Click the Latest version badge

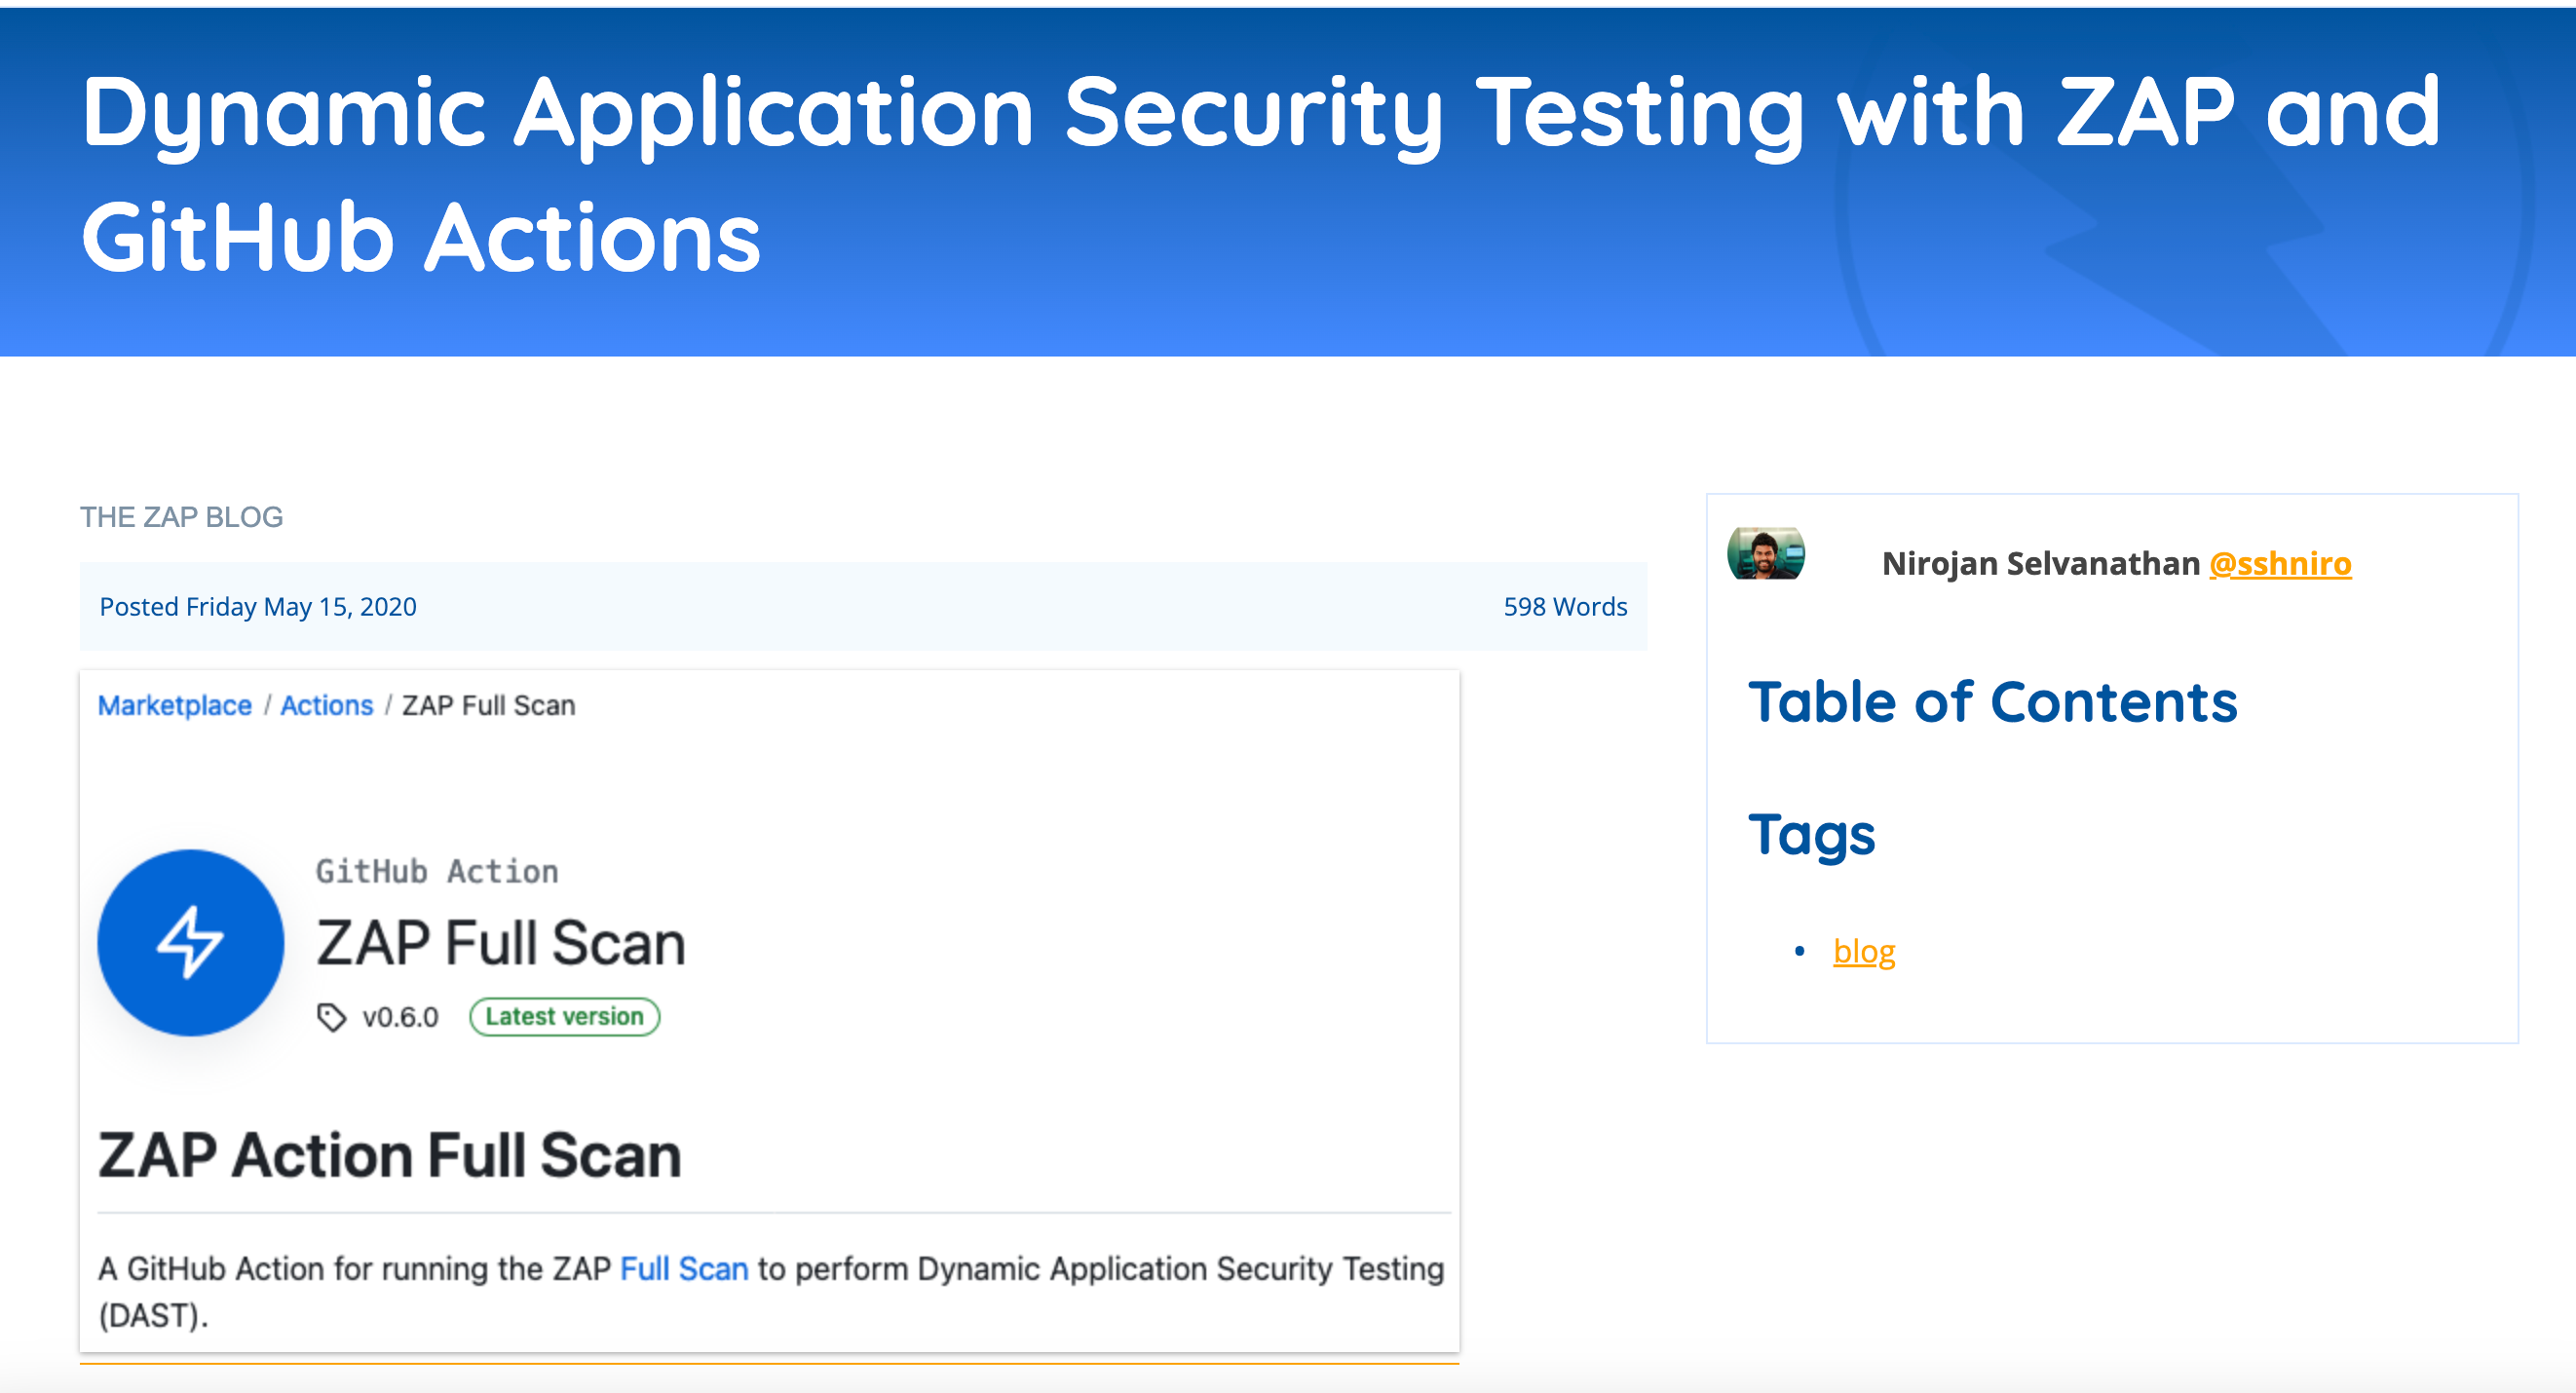564,1017
